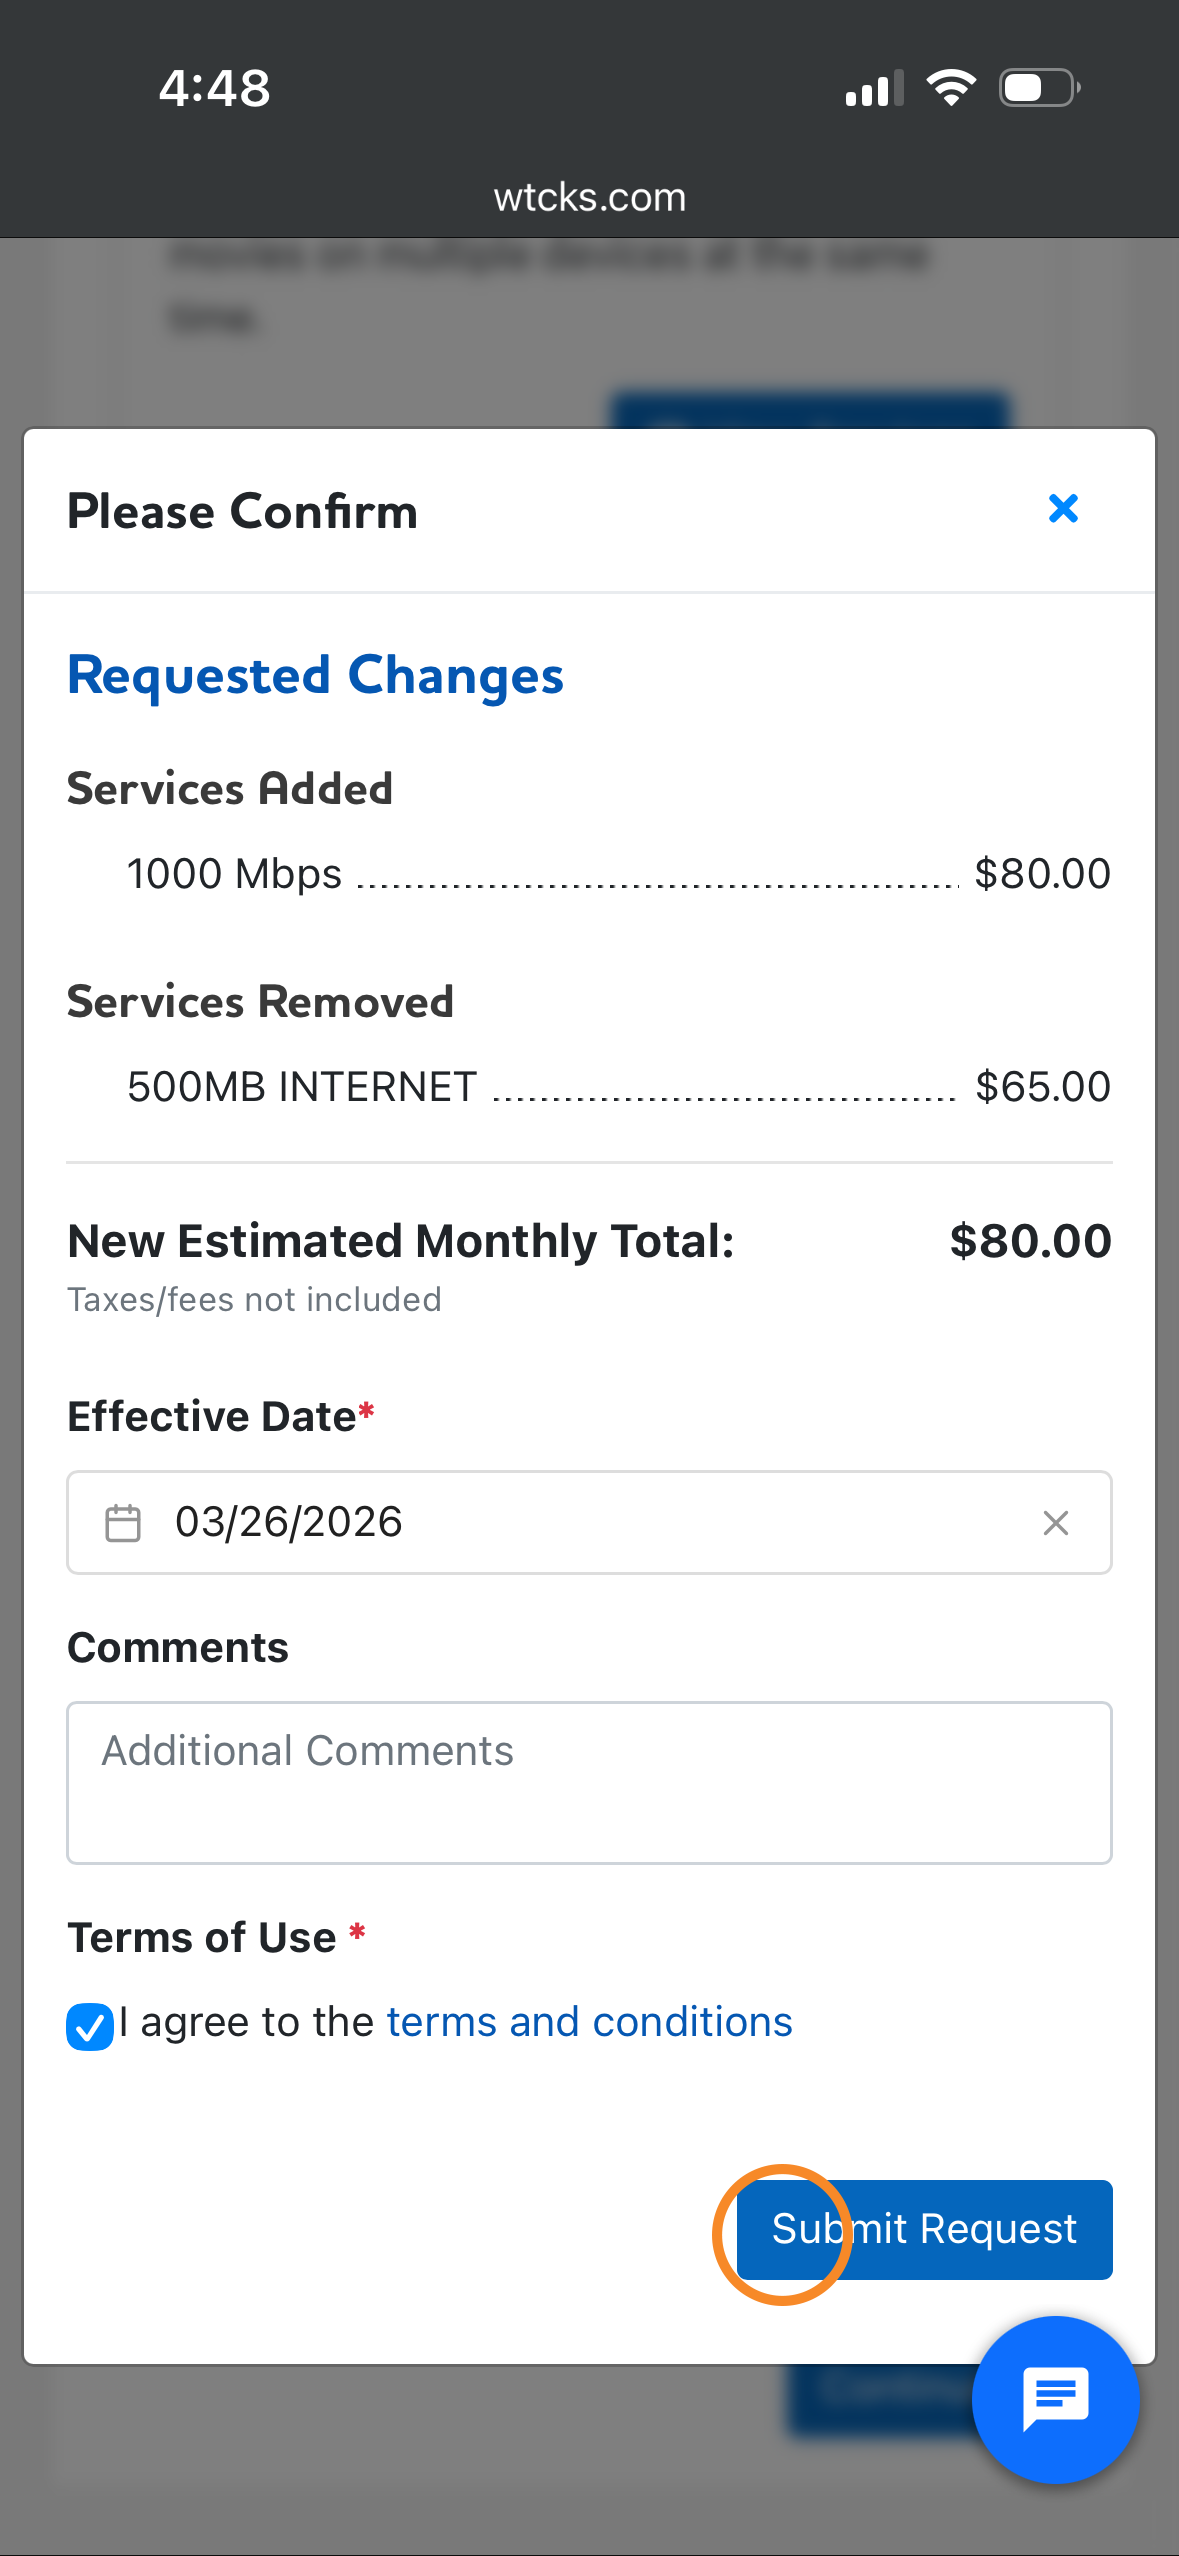Select the 1000 Mbps added service line

click(234, 874)
